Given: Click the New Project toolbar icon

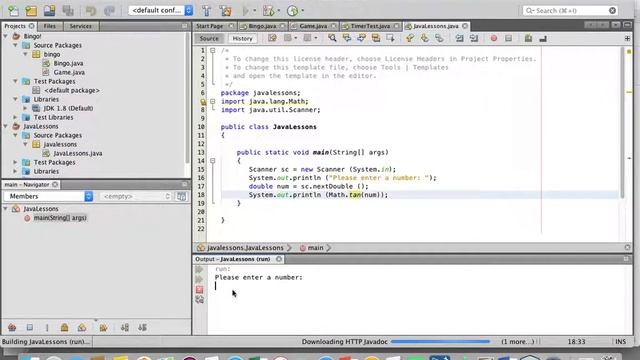Looking at the screenshot, I should pyautogui.click(x=31, y=11).
